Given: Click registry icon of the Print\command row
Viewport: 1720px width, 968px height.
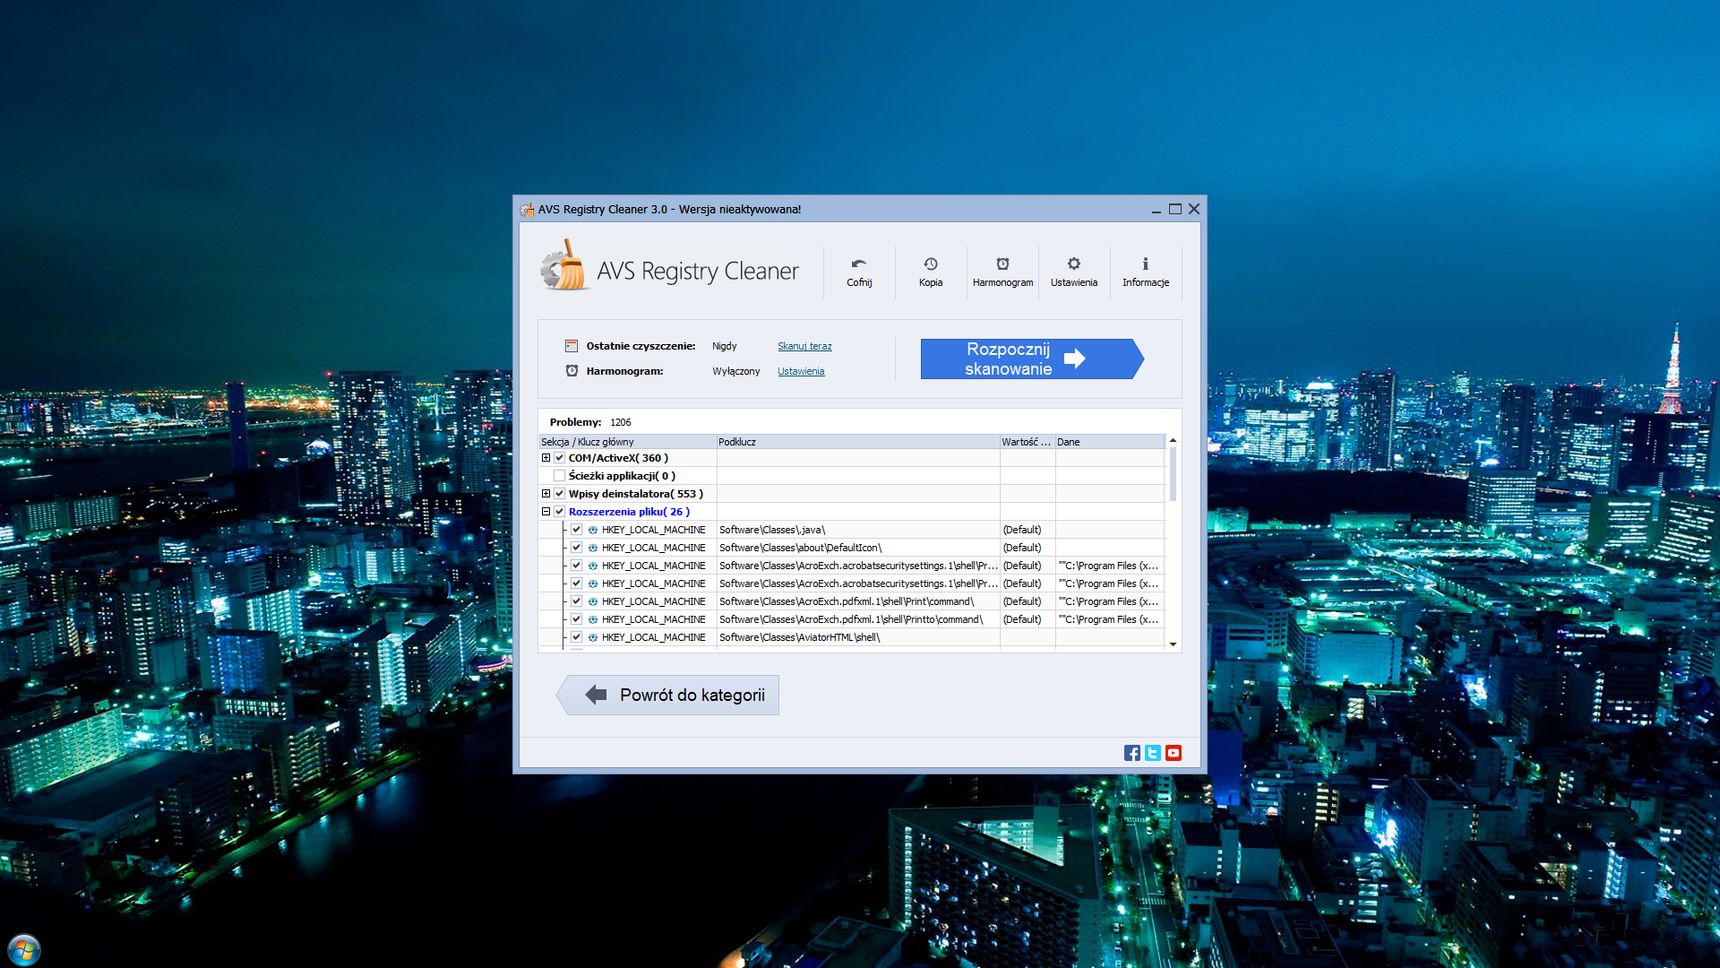Looking at the screenshot, I should (x=592, y=602).
